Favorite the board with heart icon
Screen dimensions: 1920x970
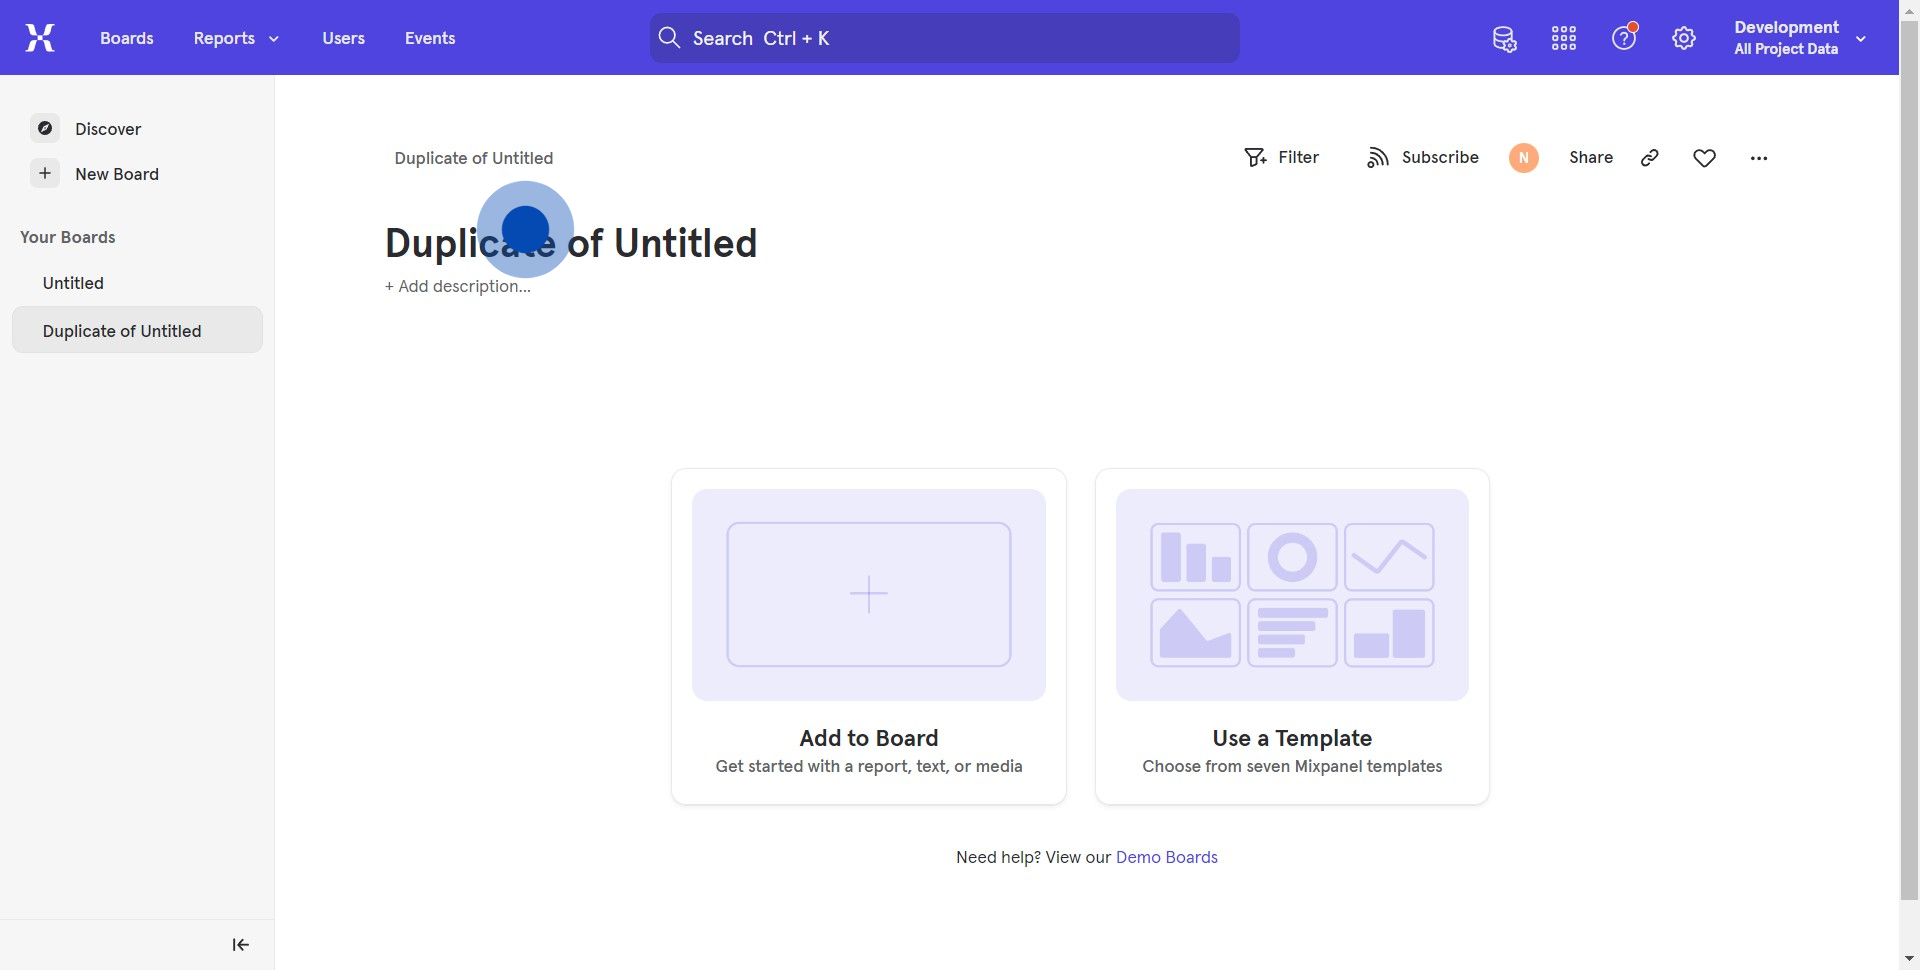pos(1705,158)
